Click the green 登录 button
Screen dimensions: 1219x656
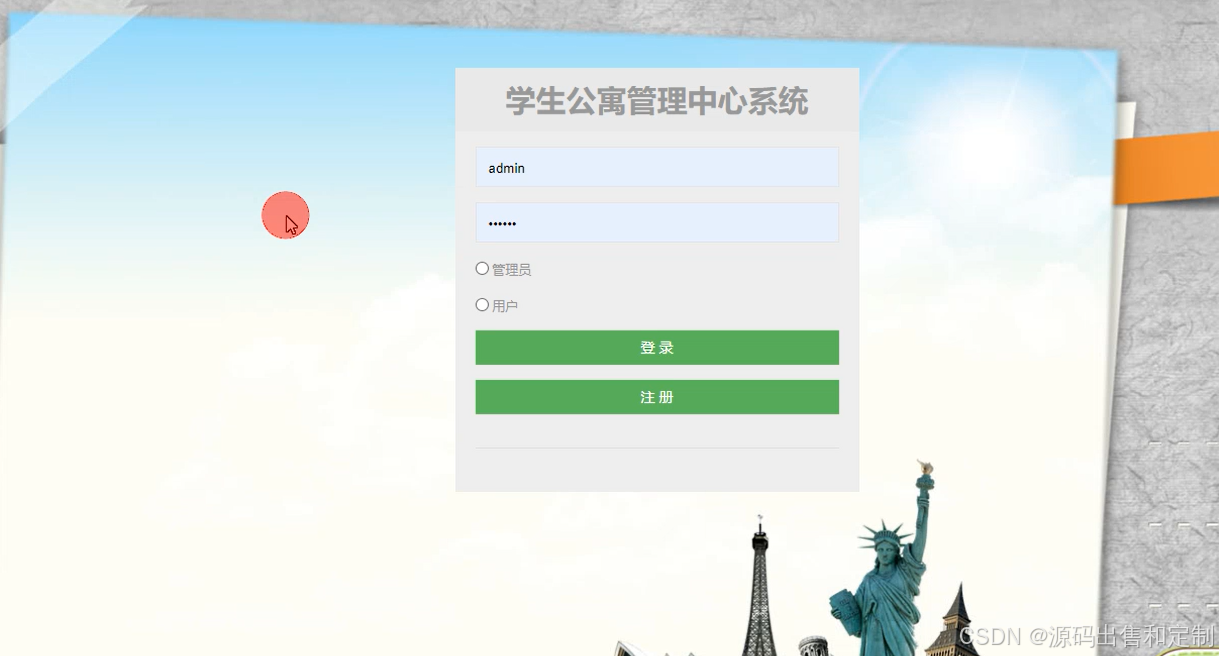(657, 348)
